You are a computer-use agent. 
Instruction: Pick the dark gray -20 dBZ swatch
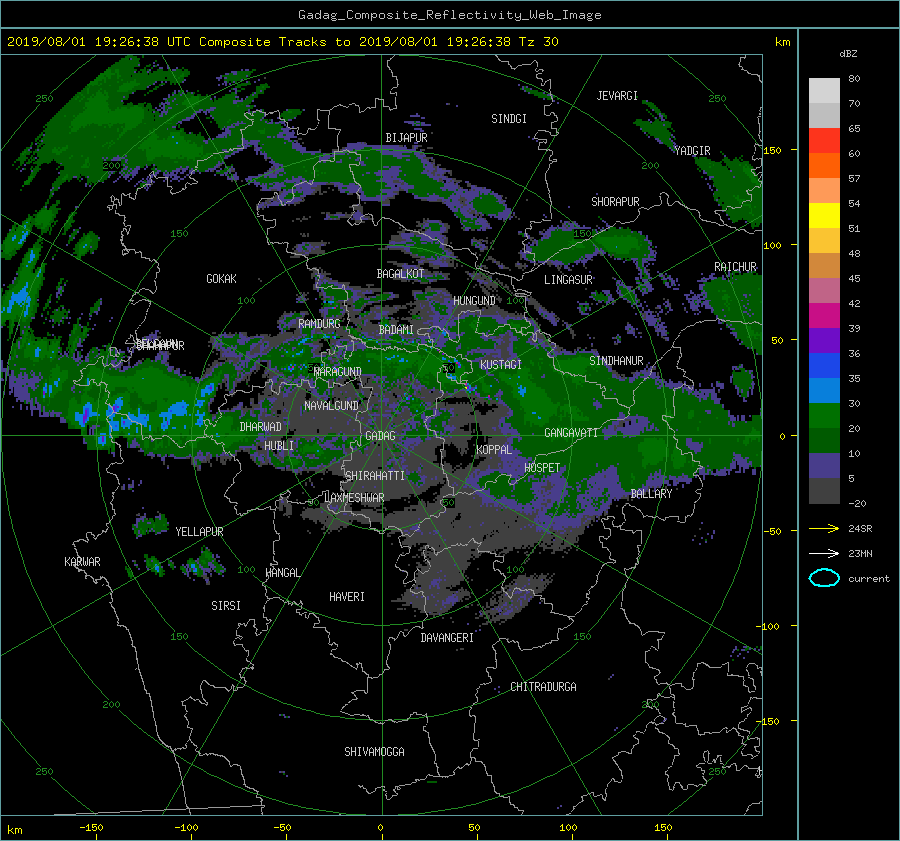coord(824,491)
